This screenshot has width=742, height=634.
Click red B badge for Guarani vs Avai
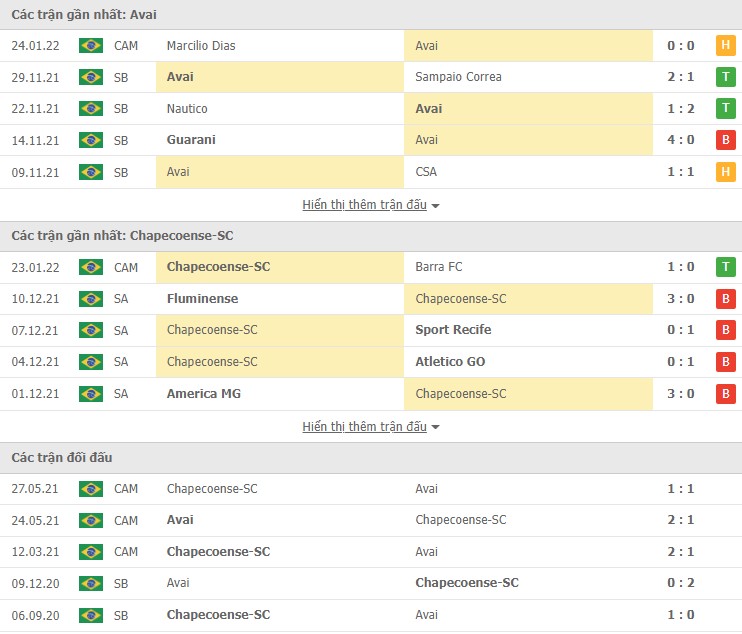click(x=725, y=140)
